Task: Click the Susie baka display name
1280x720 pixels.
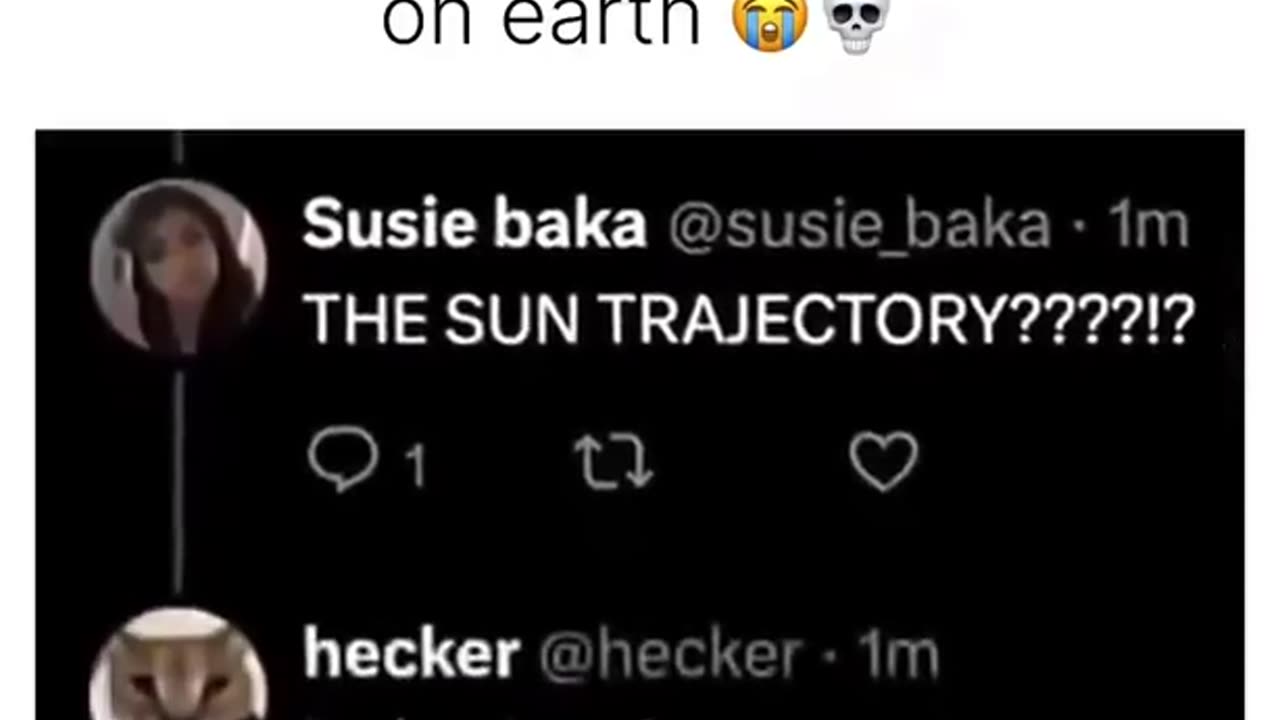Action: 475,224
